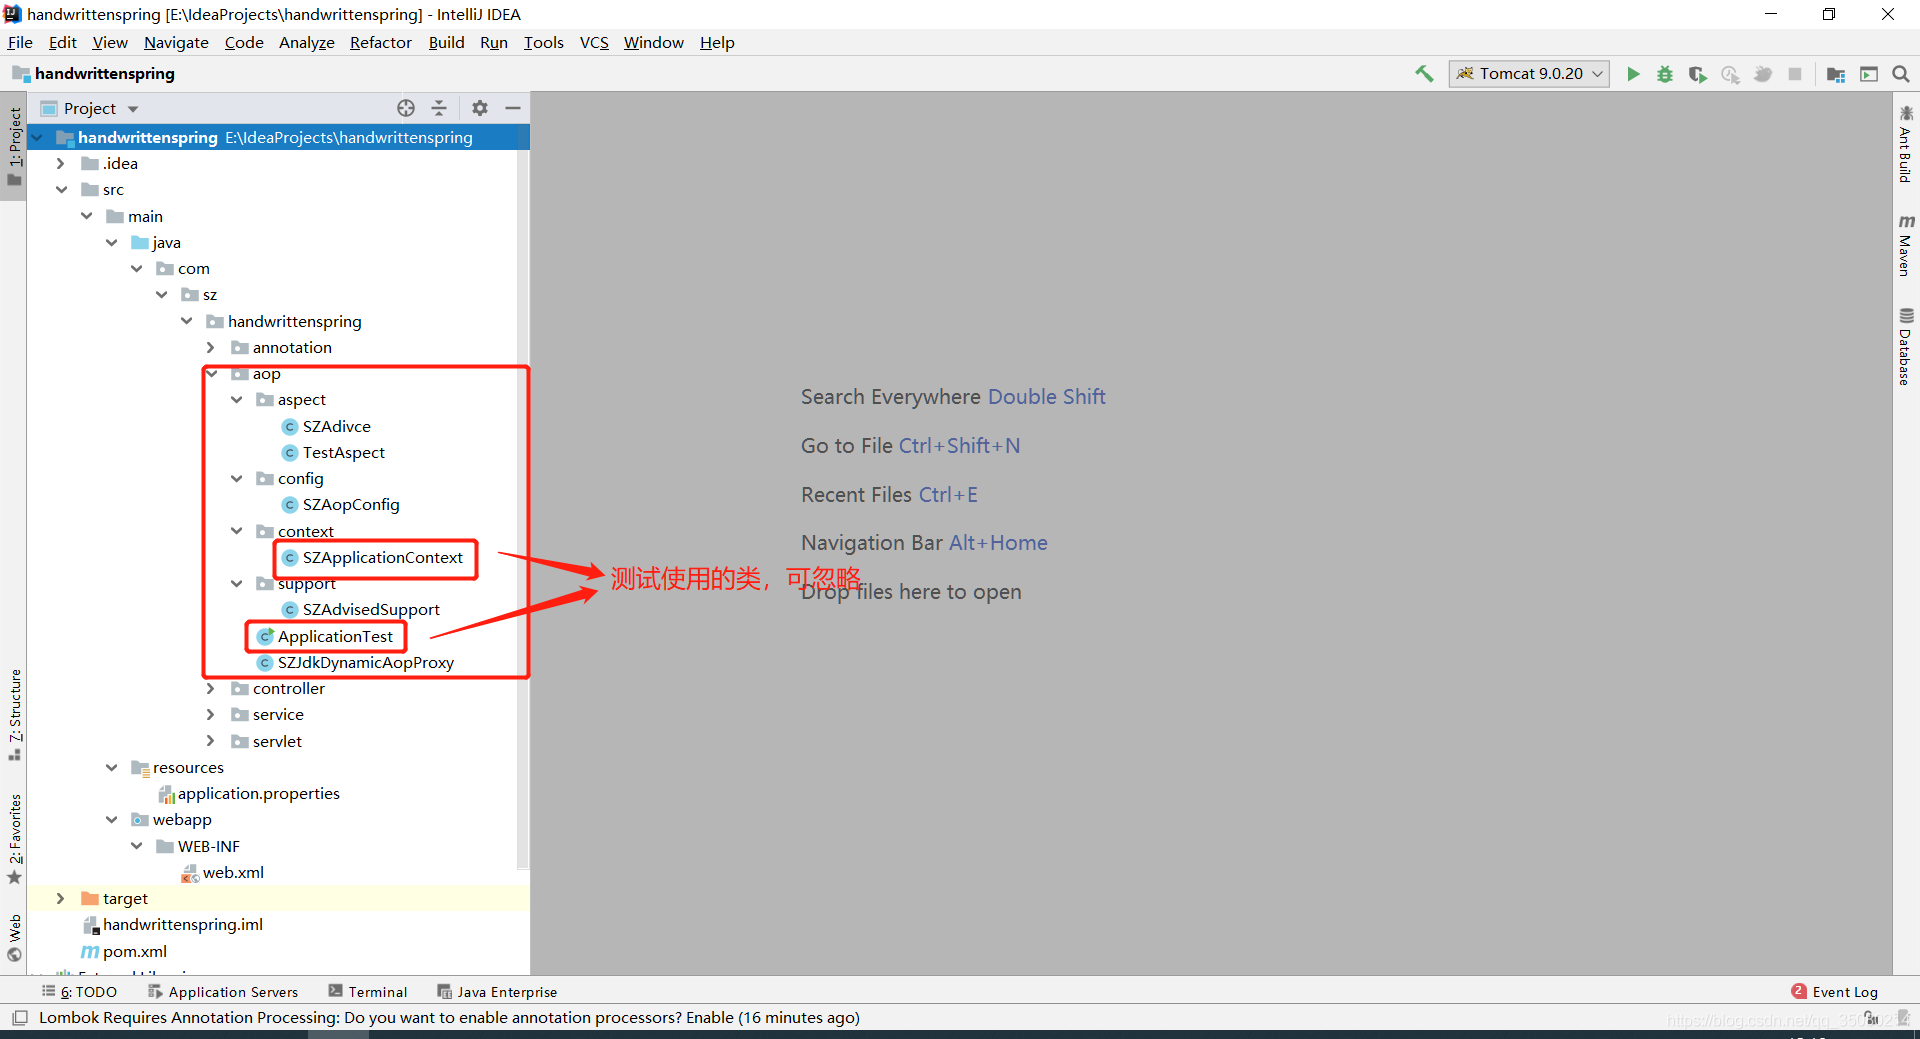Screen dimensions: 1920x1039
Task: Open Application Servers tool window
Action: pos(223,992)
